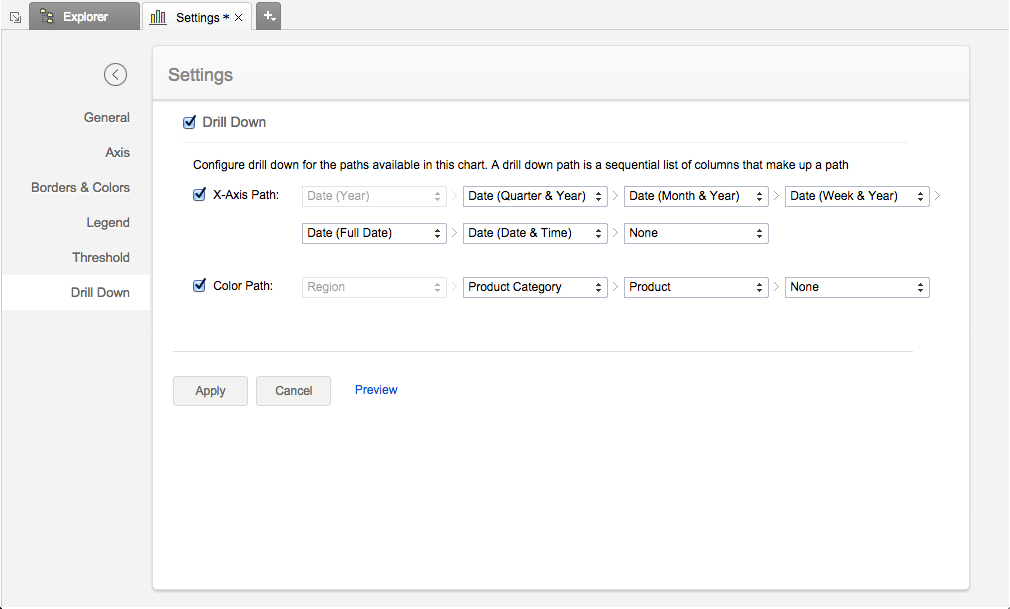Open the Threshold settings section
The image size is (1010, 609).
(100, 257)
